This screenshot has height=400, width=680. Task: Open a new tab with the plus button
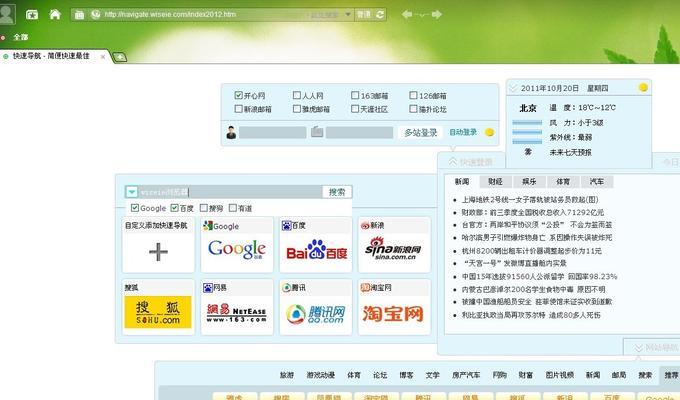120,57
